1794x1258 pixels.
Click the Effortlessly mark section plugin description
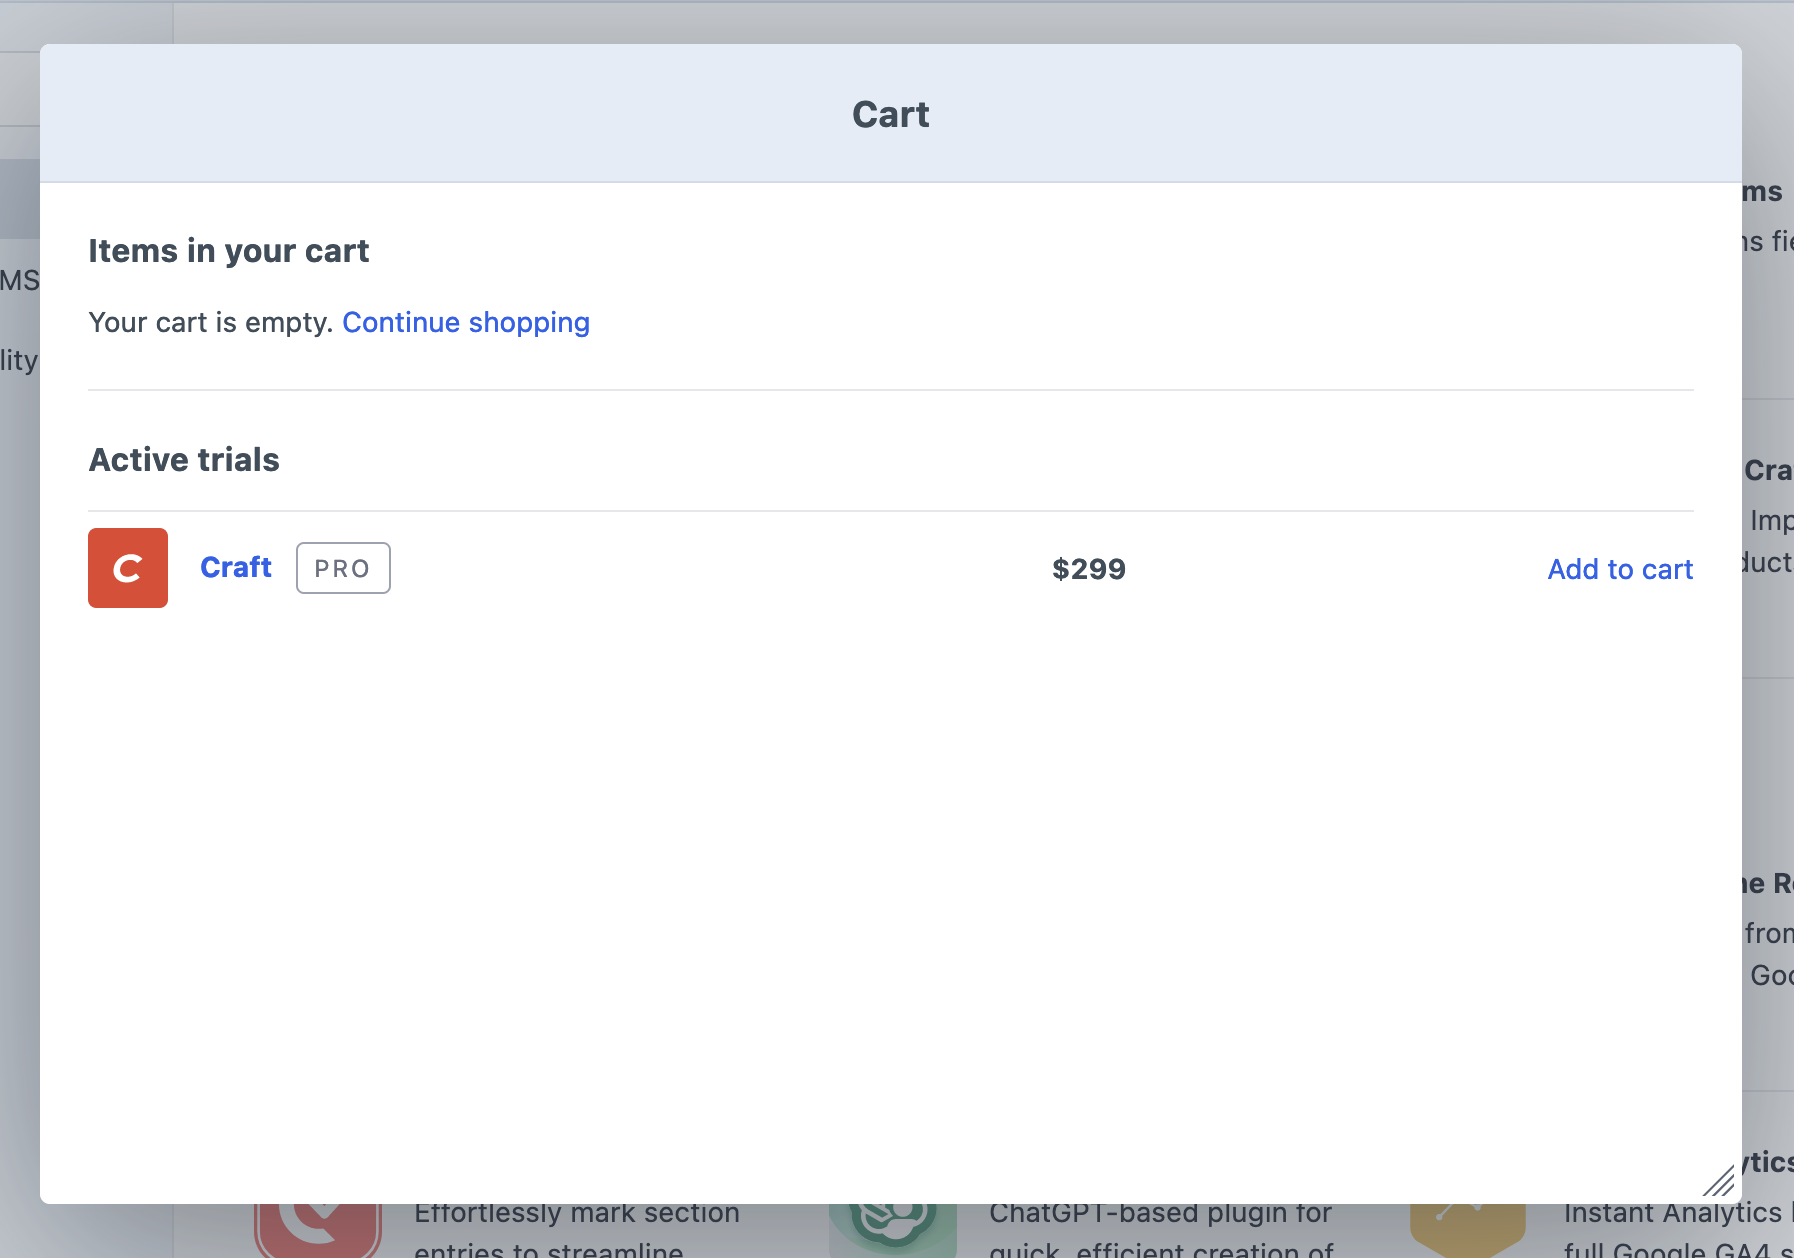point(577,1213)
